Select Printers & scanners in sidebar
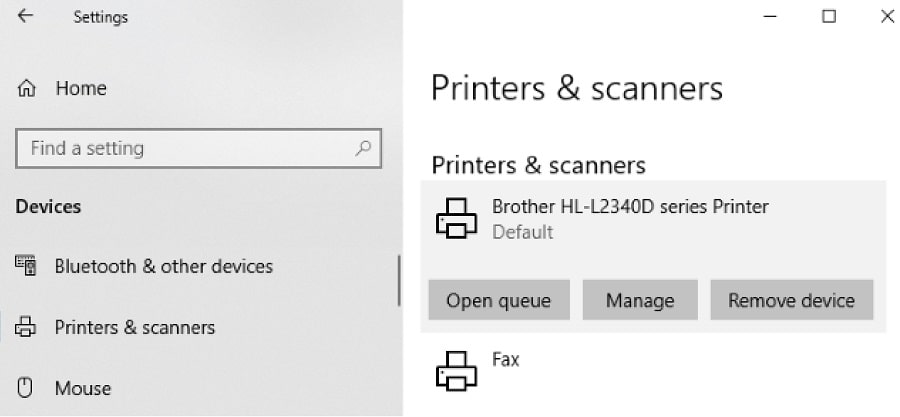 click(135, 328)
